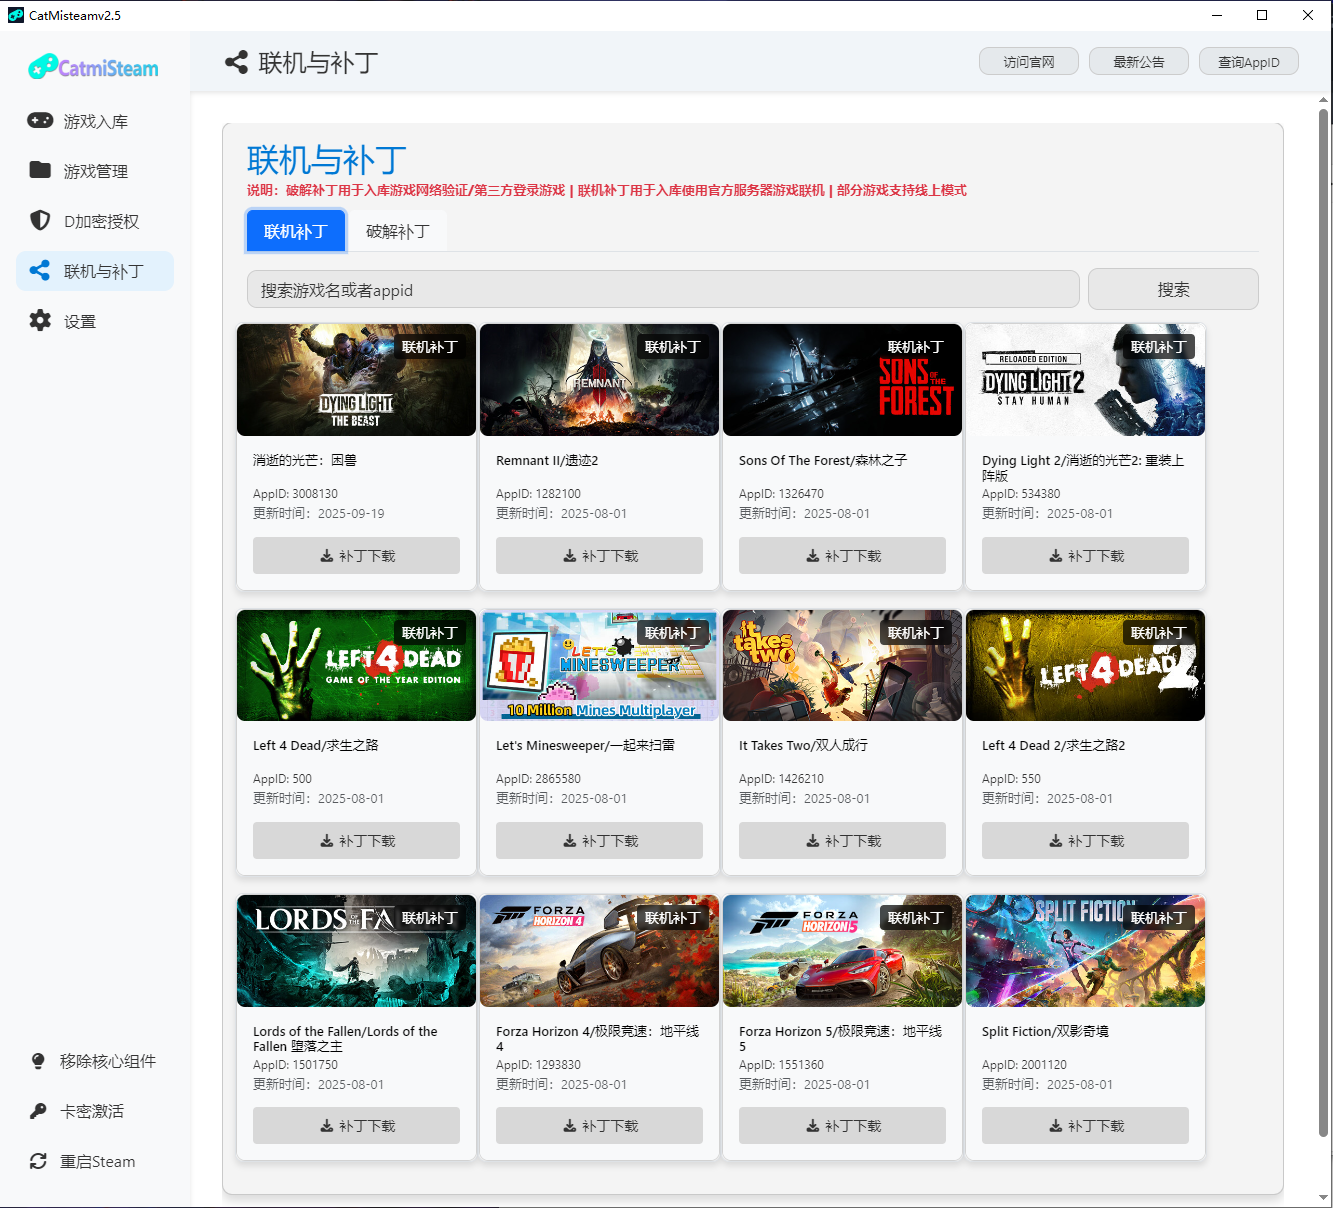1333x1208 pixels.
Task: Click the Split Fiction cover image
Action: click(x=1085, y=951)
